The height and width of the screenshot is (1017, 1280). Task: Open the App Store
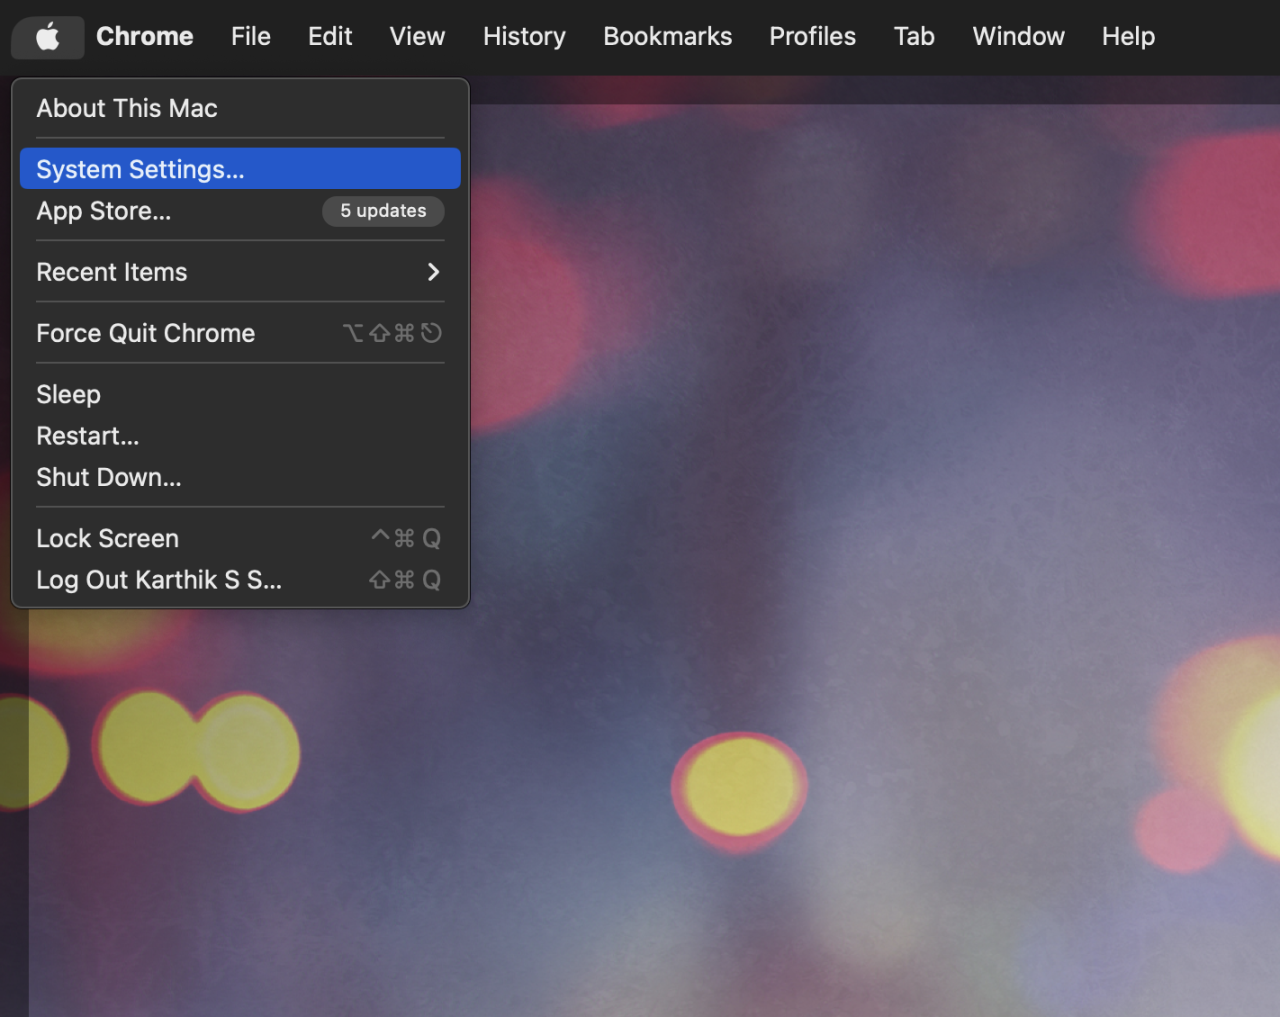pos(104,211)
